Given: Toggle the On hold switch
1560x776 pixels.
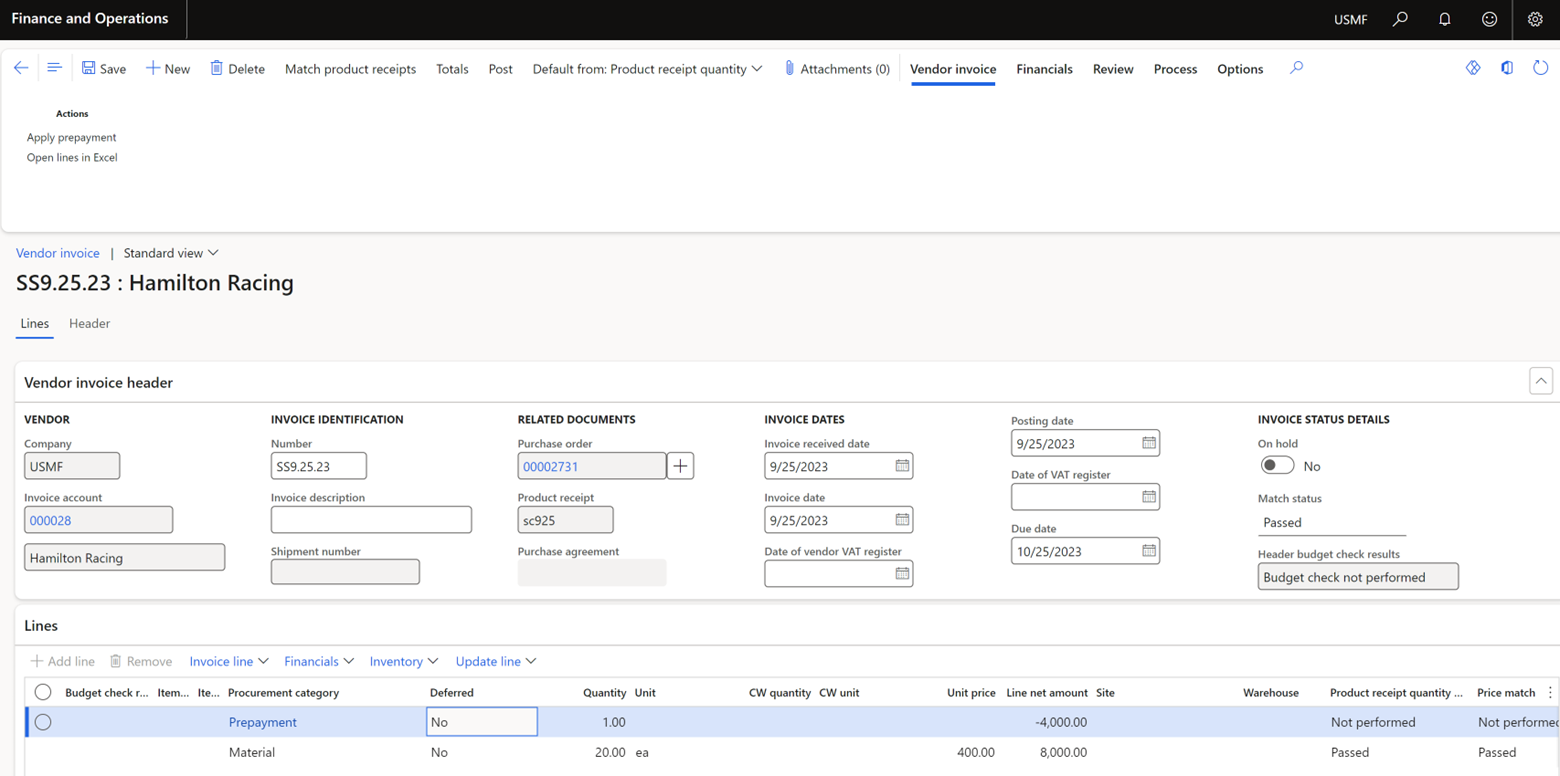Looking at the screenshot, I should click(1277, 466).
